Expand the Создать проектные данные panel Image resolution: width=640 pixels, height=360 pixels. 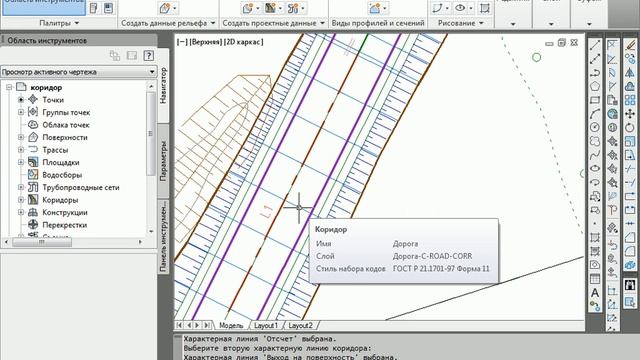(x=273, y=23)
